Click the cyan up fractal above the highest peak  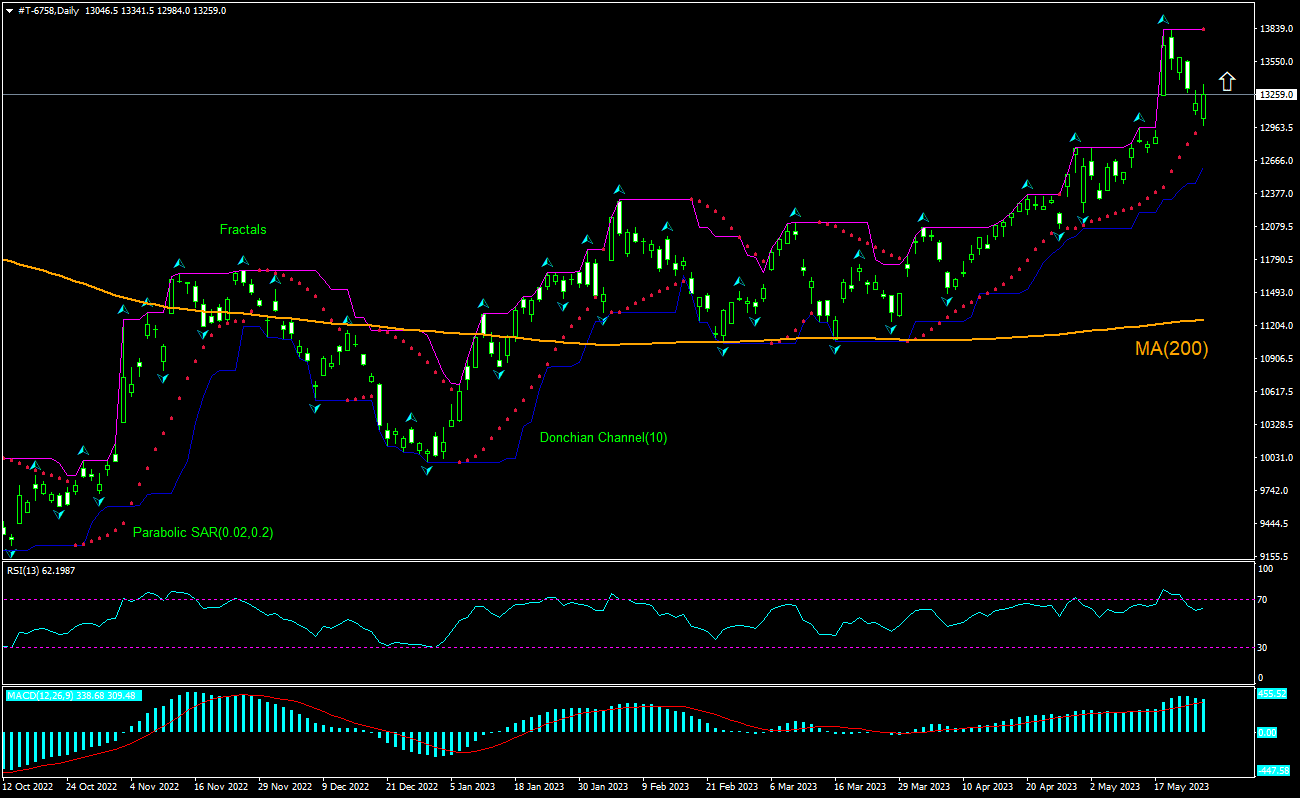coord(1163,18)
